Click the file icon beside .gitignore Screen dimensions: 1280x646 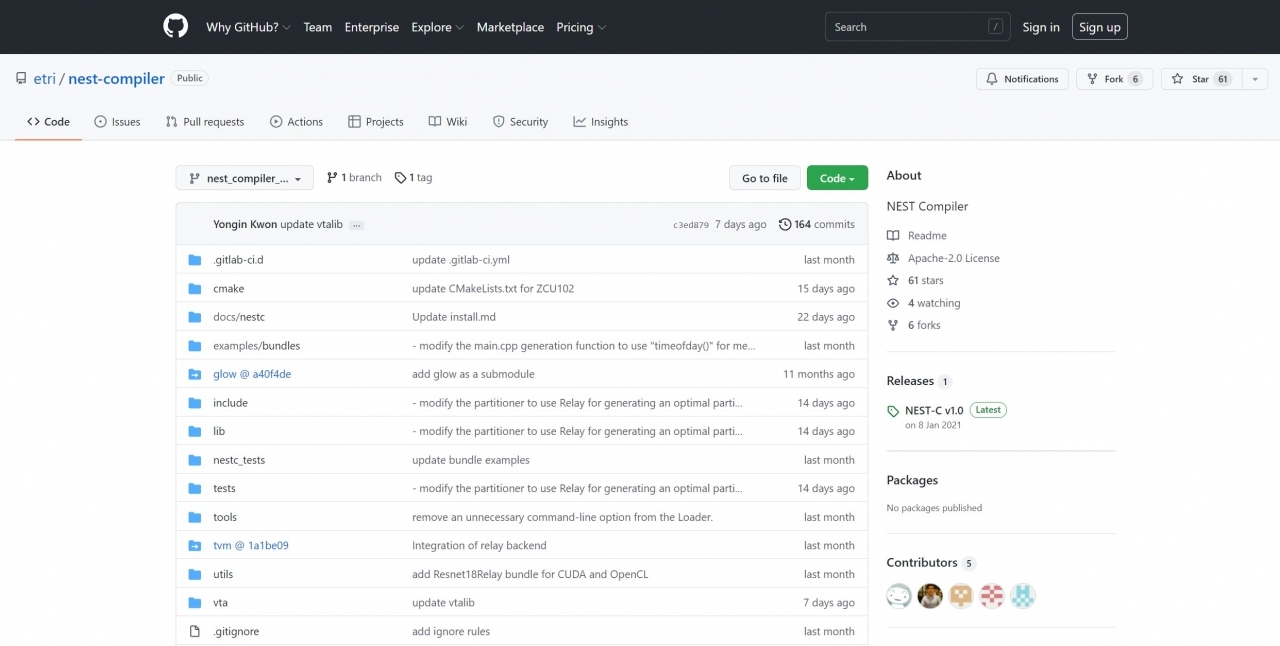(195, 632)
